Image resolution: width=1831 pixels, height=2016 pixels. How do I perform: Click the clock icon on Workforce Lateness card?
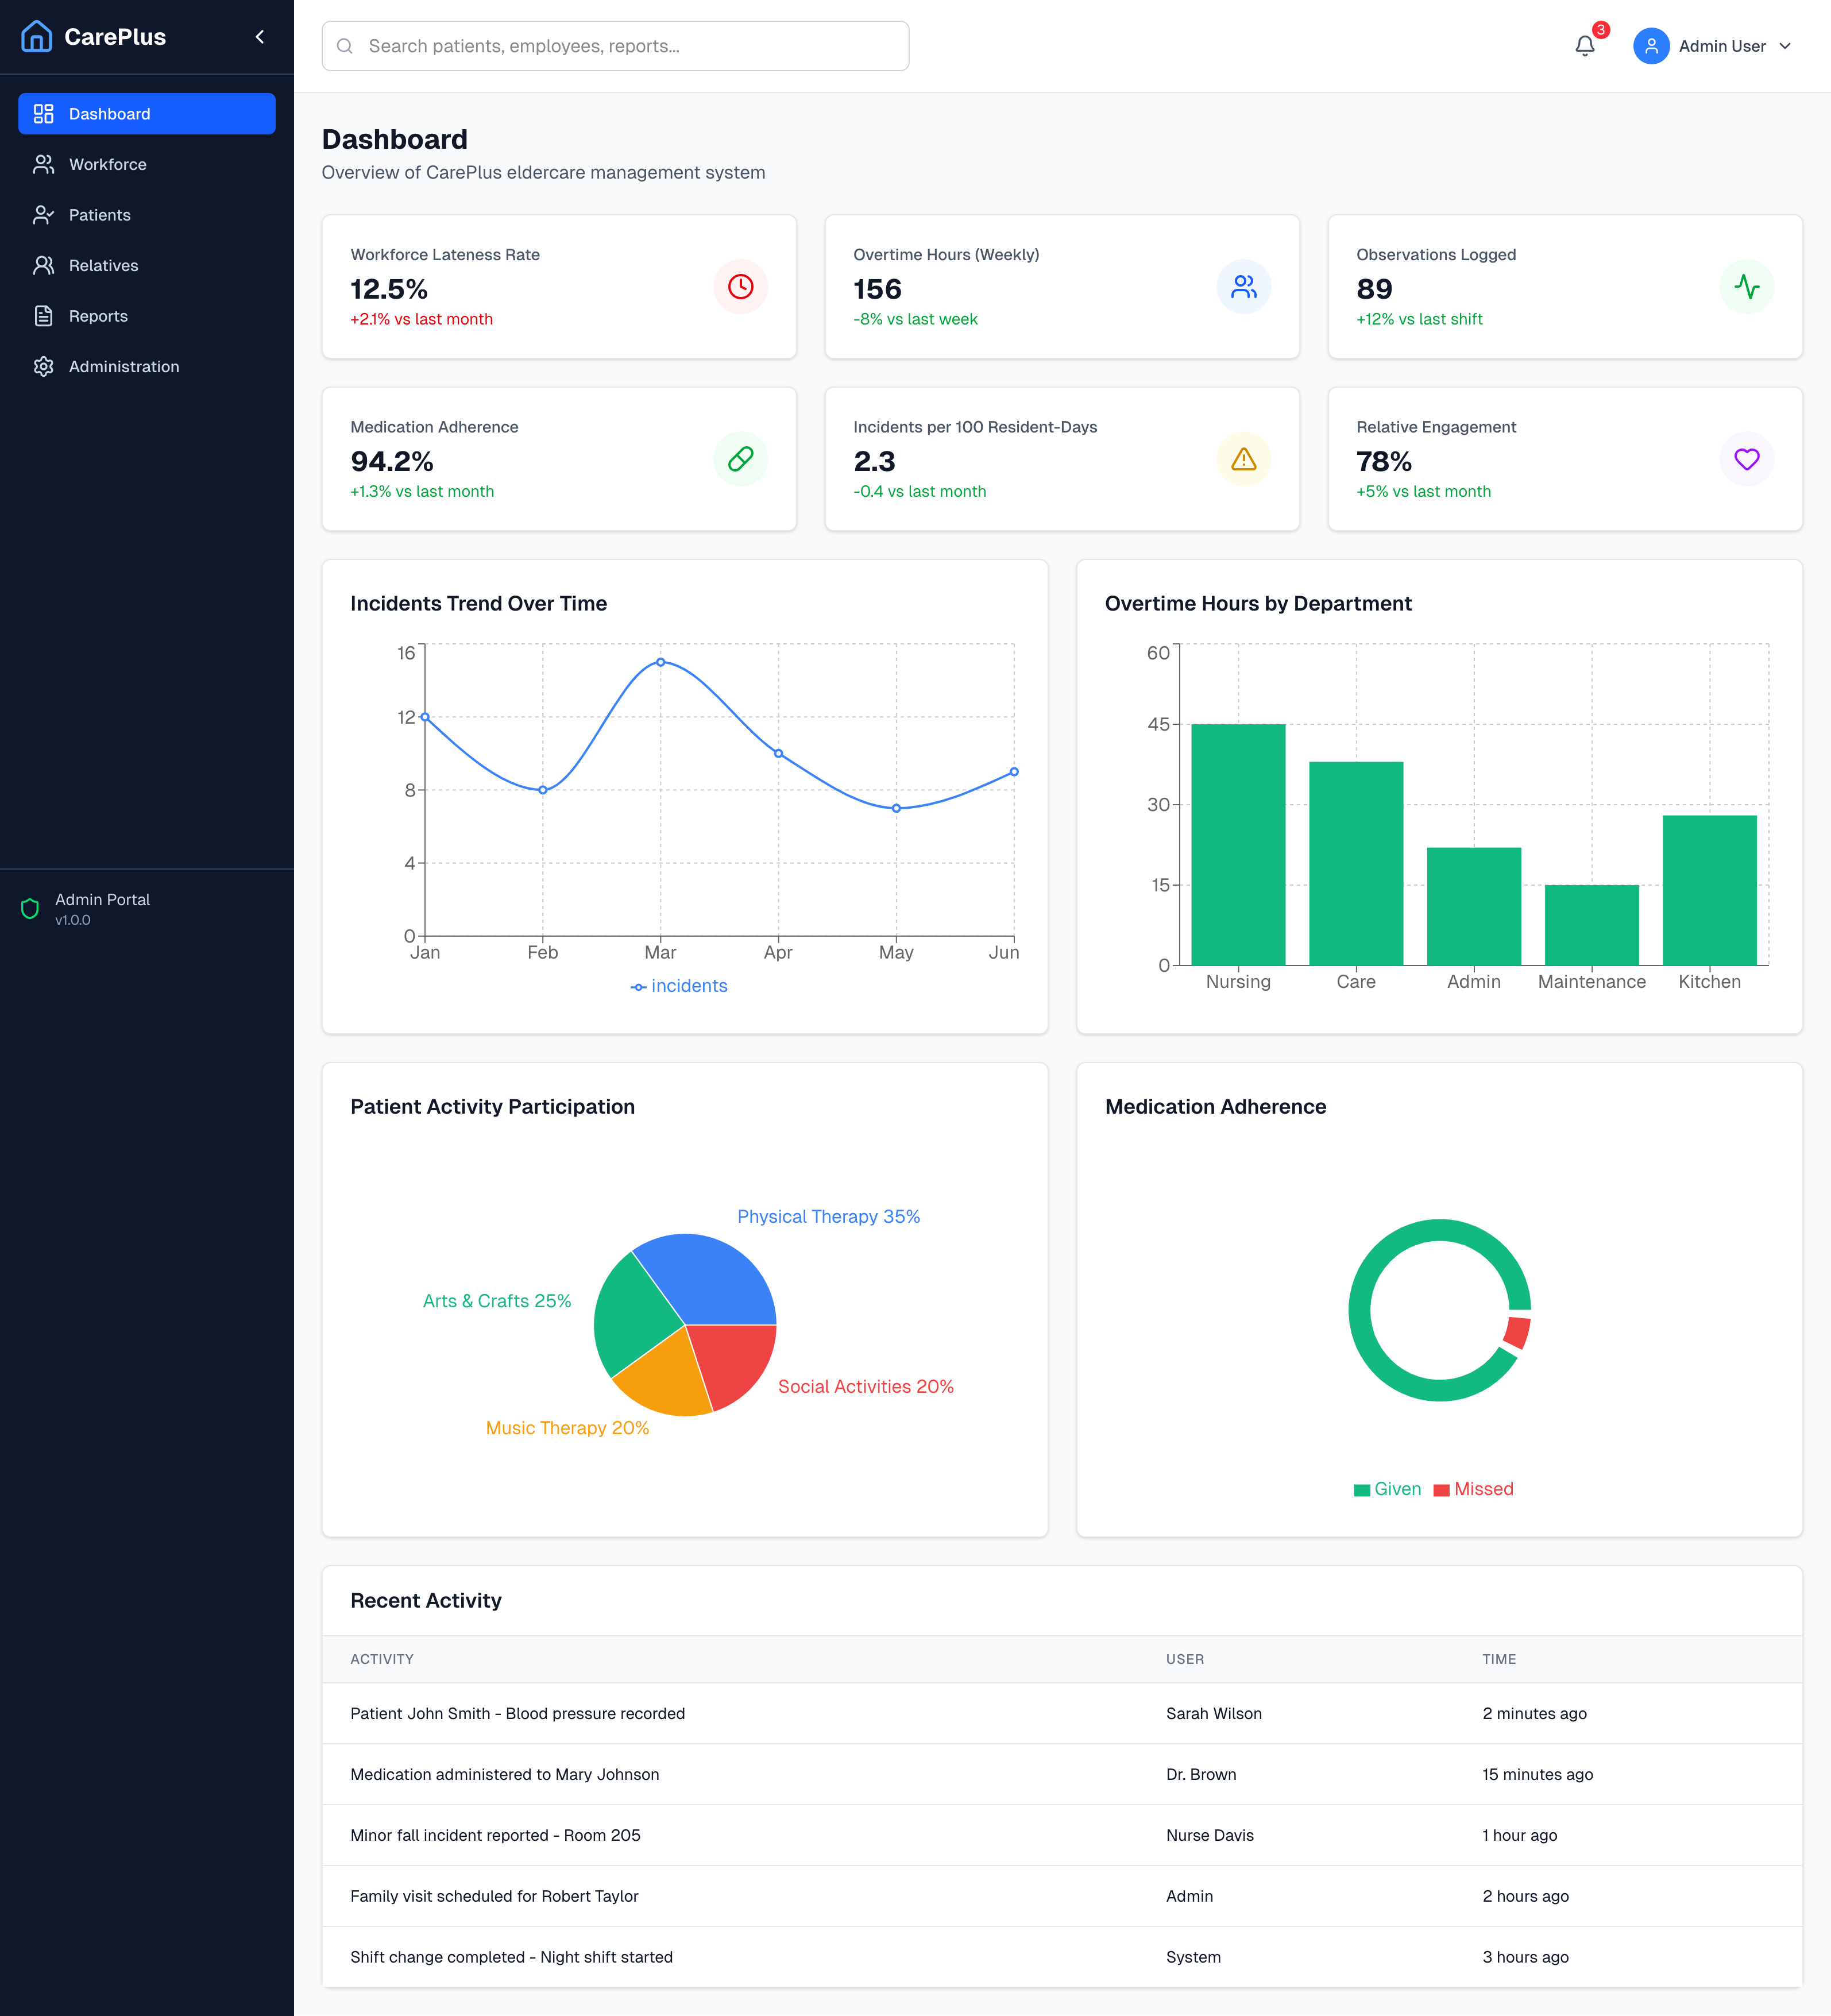pos(740,287)
